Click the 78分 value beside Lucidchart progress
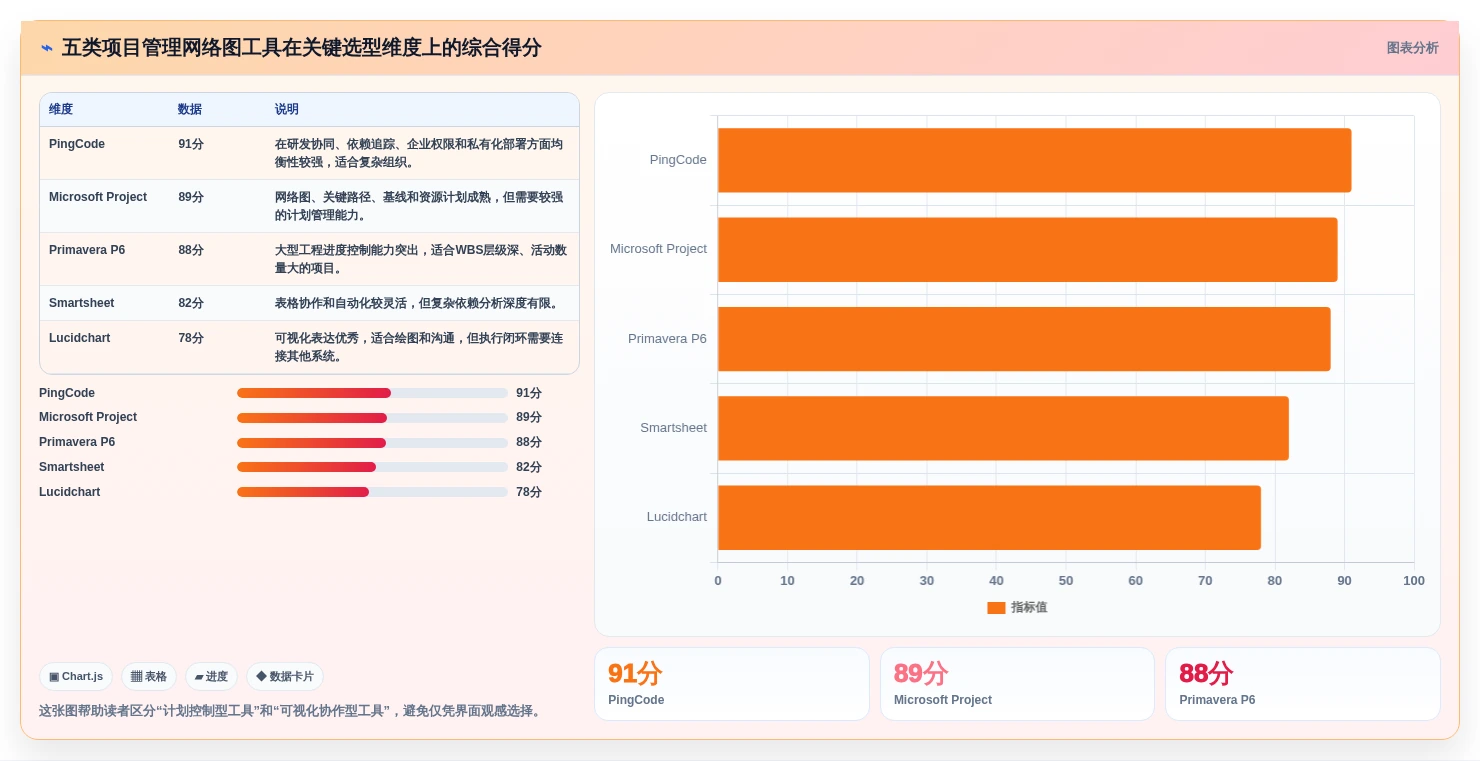Viewport: 1480px width, 761px height. click(x=529, y=492)
